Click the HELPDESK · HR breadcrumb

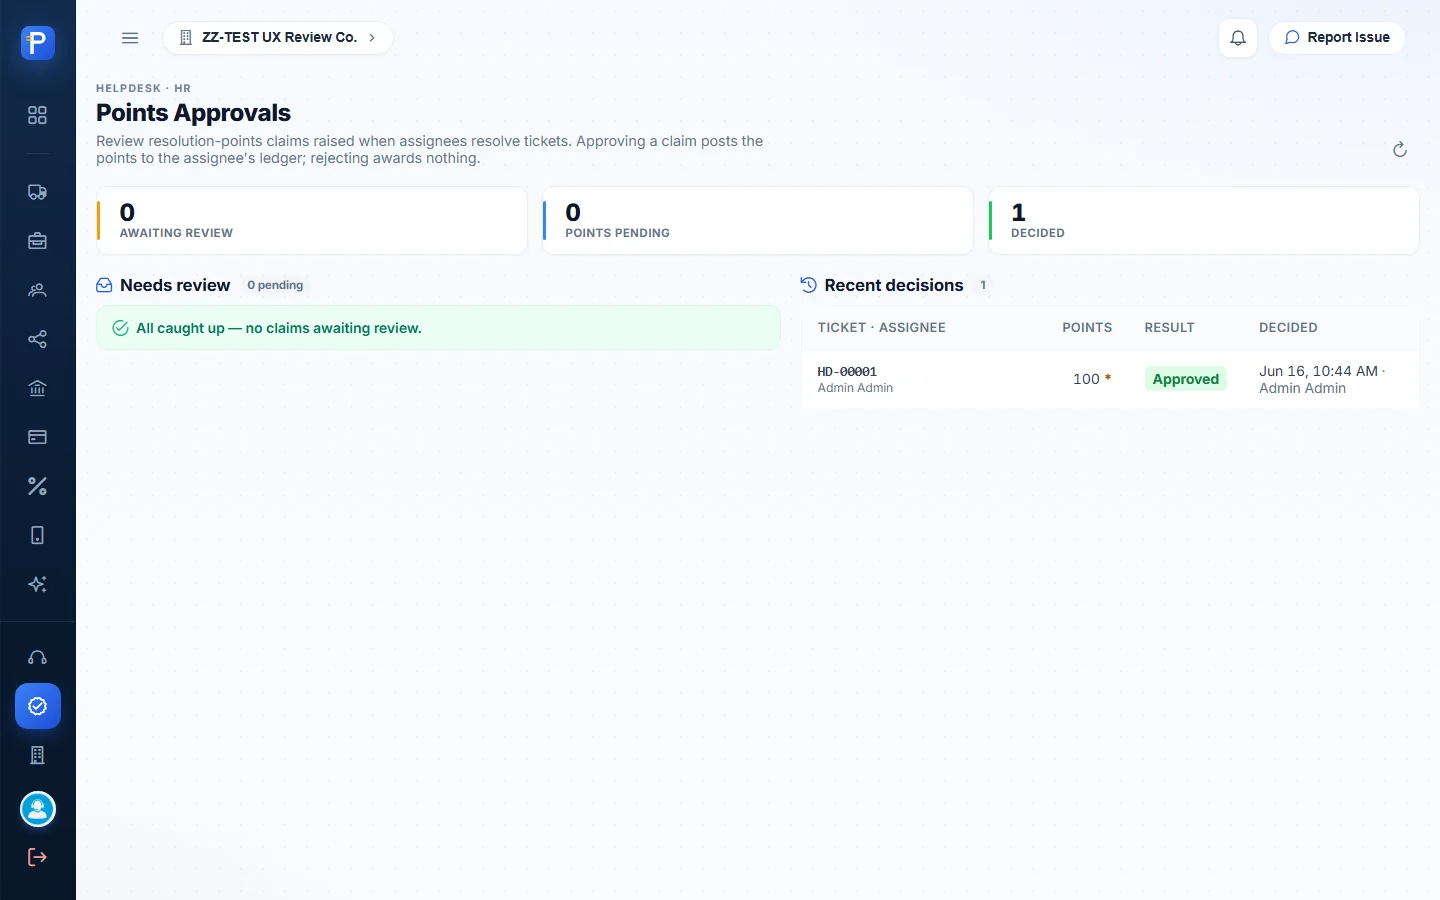pyautogui.click(x=143, y=88)
